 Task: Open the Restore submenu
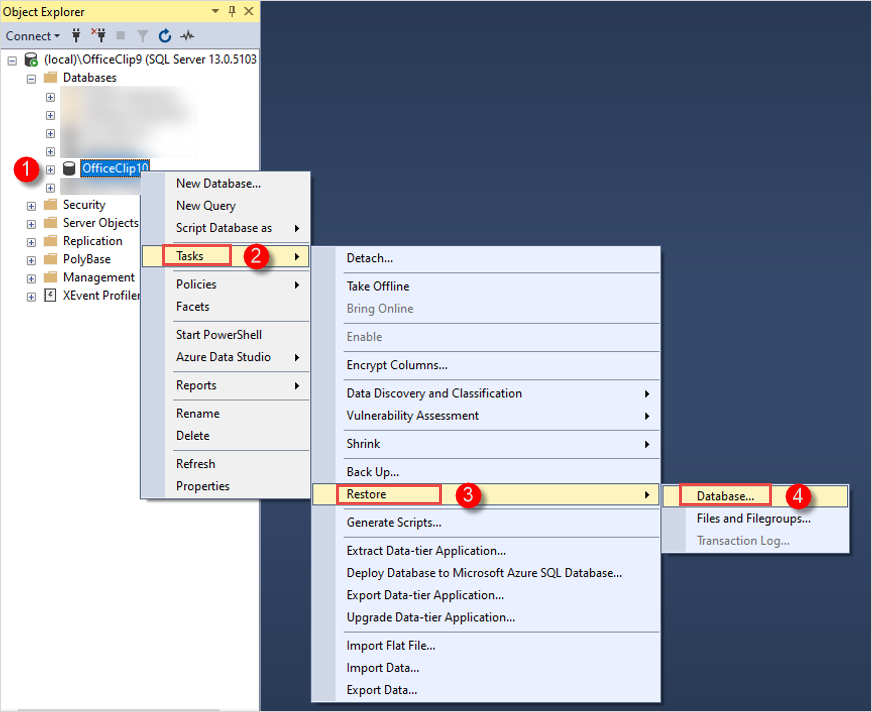(485, 494)
